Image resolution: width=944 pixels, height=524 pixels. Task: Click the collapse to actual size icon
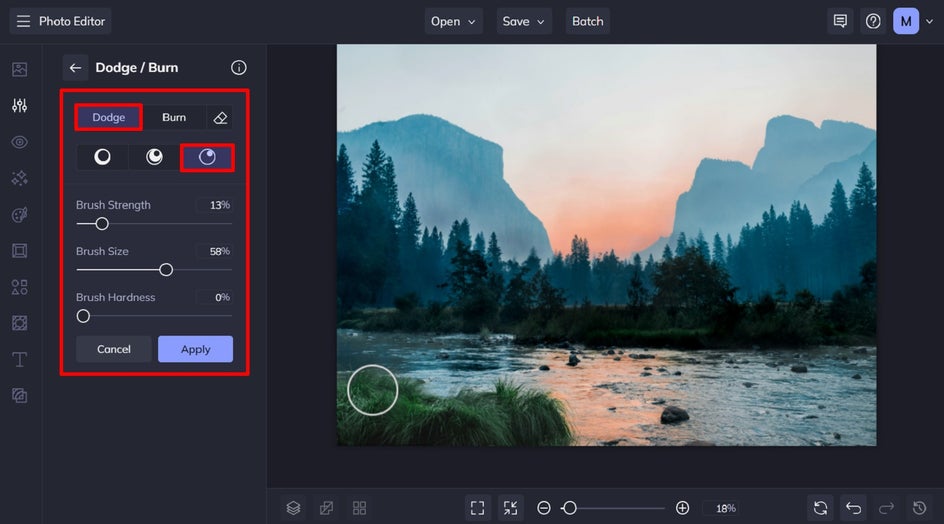[511, 508]
